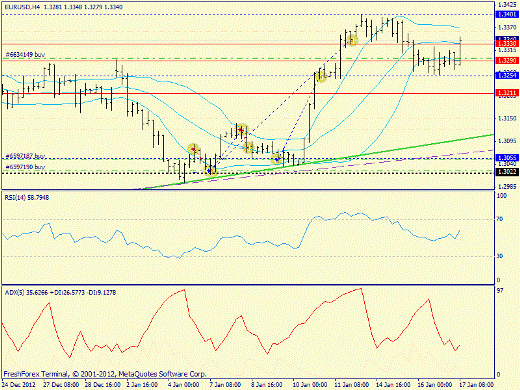Click the 7 Jan 08:00 time label
520x390 pixels.
[x=225, y=385]
